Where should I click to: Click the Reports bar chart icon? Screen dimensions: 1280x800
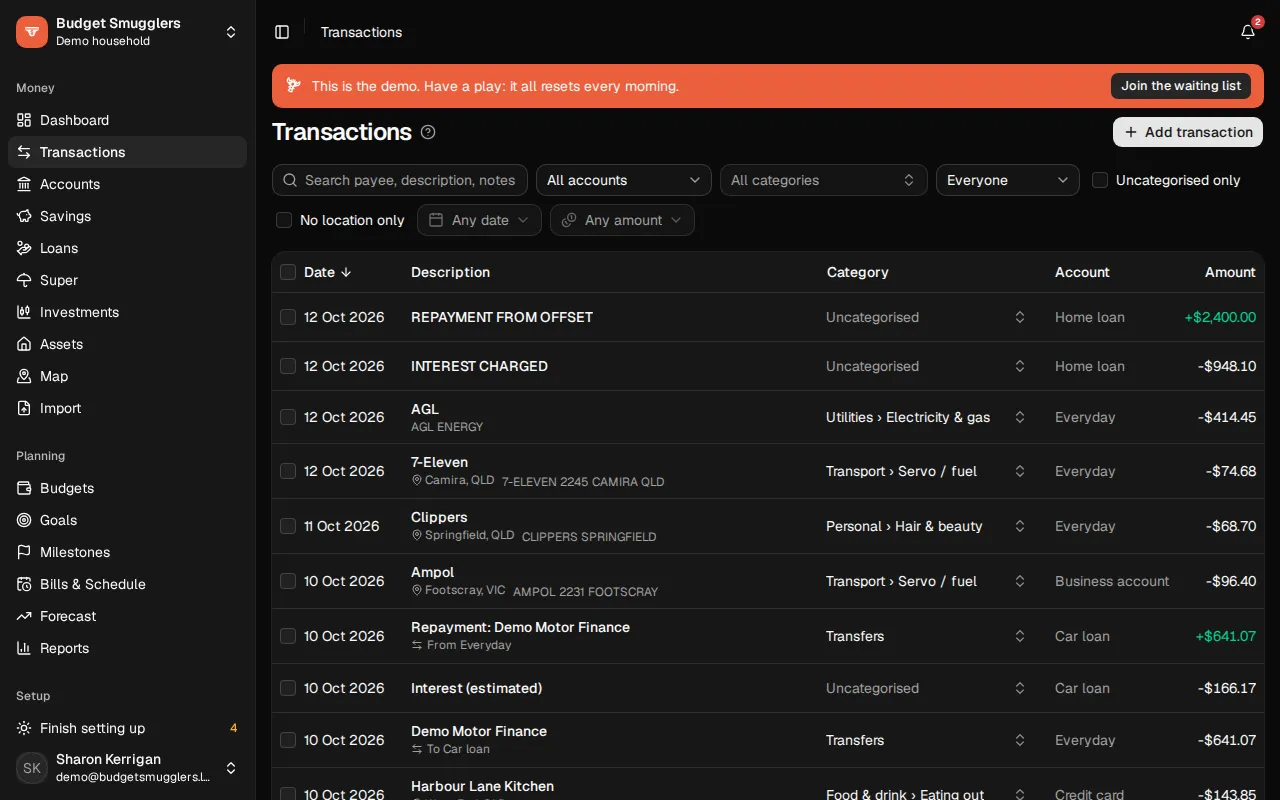(24, 648)
